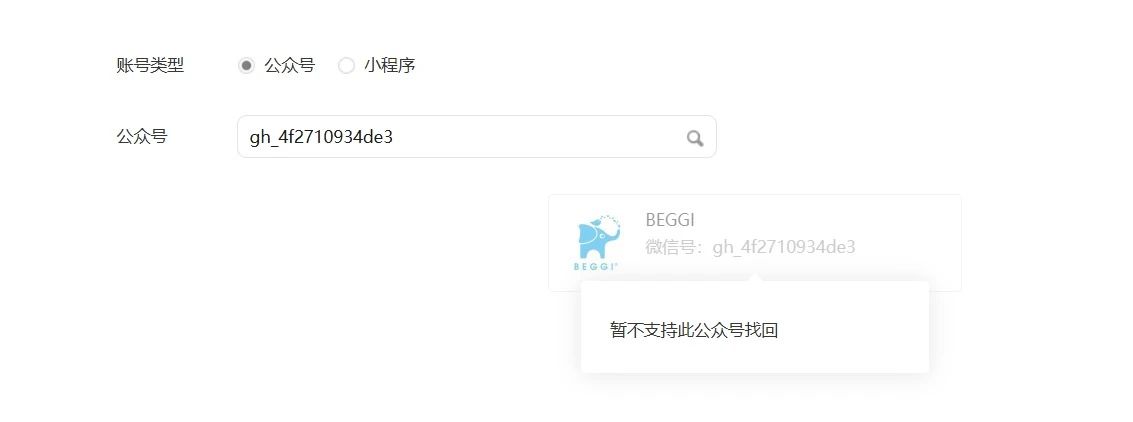The height and width of the screenshot is (422, 1133).
Task: Choose 公众号 by clicking its radio label text
Action: pos(290,66)
